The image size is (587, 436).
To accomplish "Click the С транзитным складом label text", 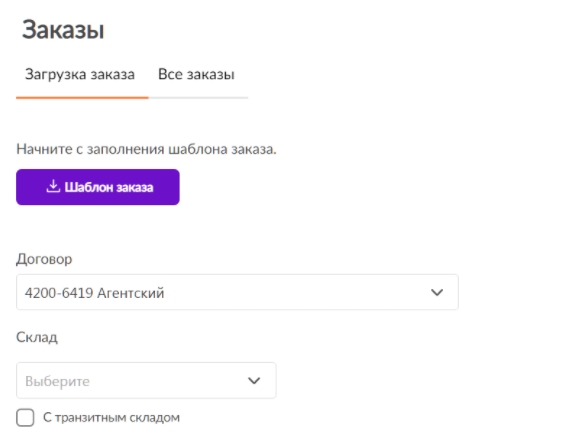I will point(111,417).
